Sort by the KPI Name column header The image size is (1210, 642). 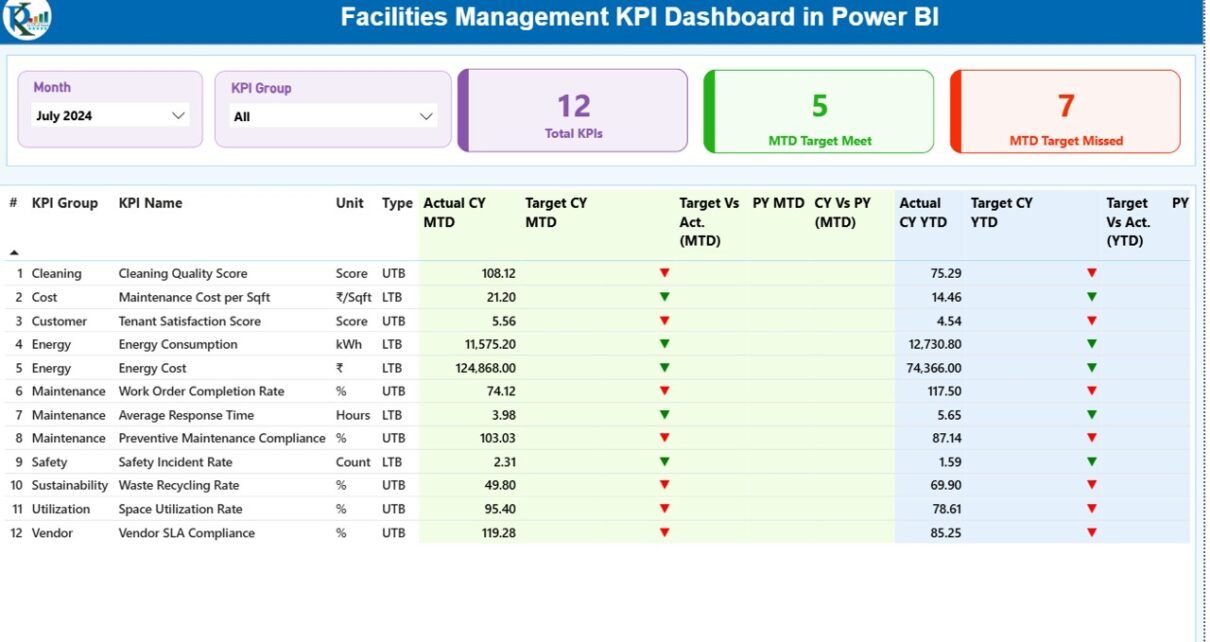[150, 203]
